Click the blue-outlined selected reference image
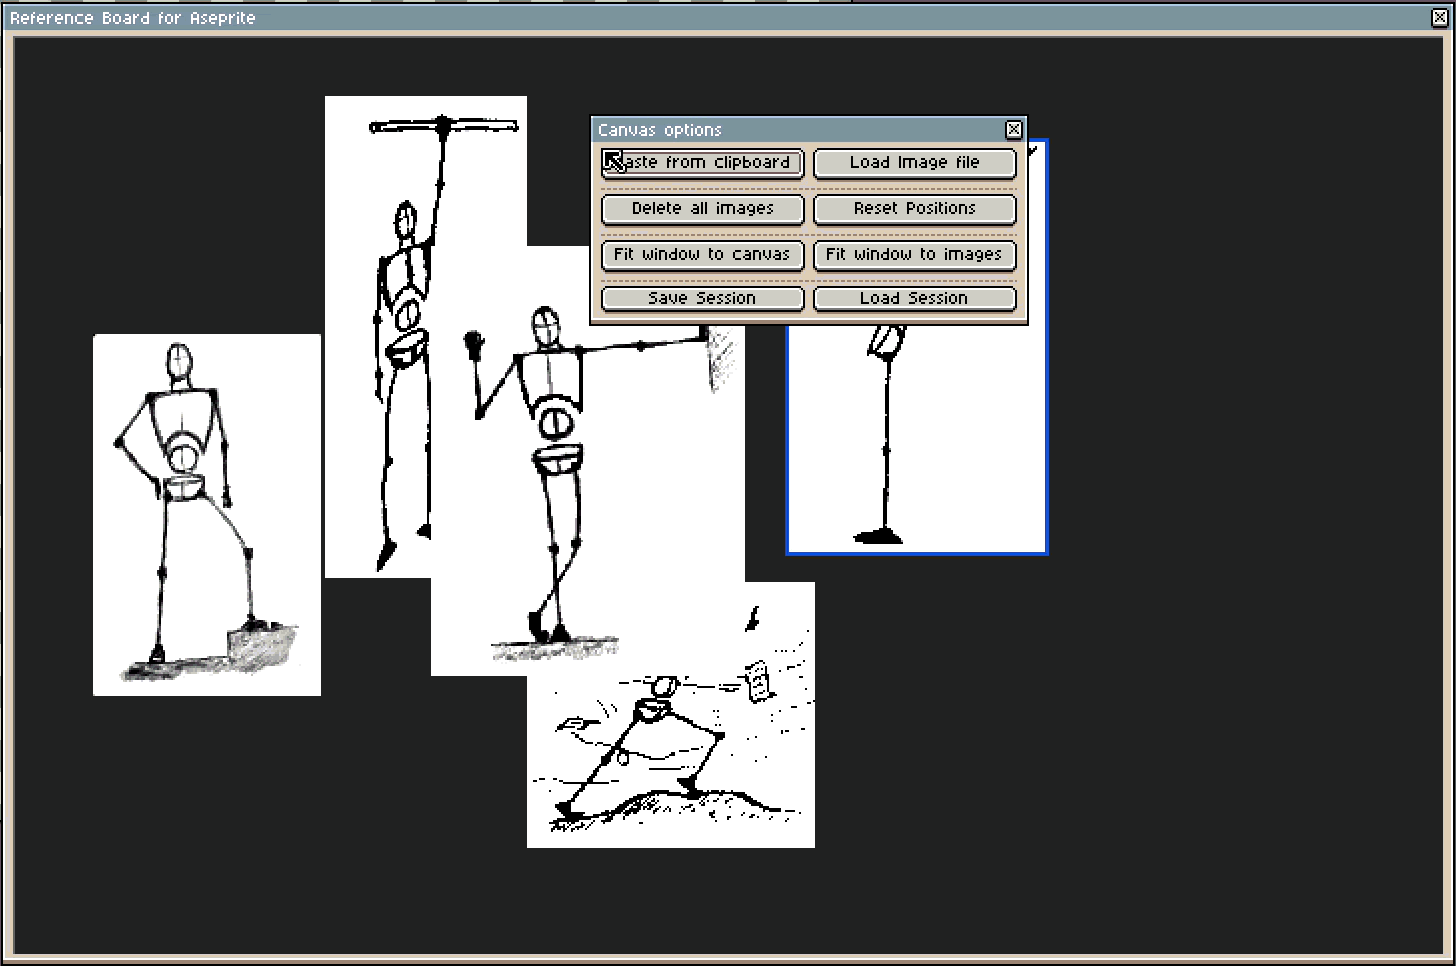 click(950, 450)
